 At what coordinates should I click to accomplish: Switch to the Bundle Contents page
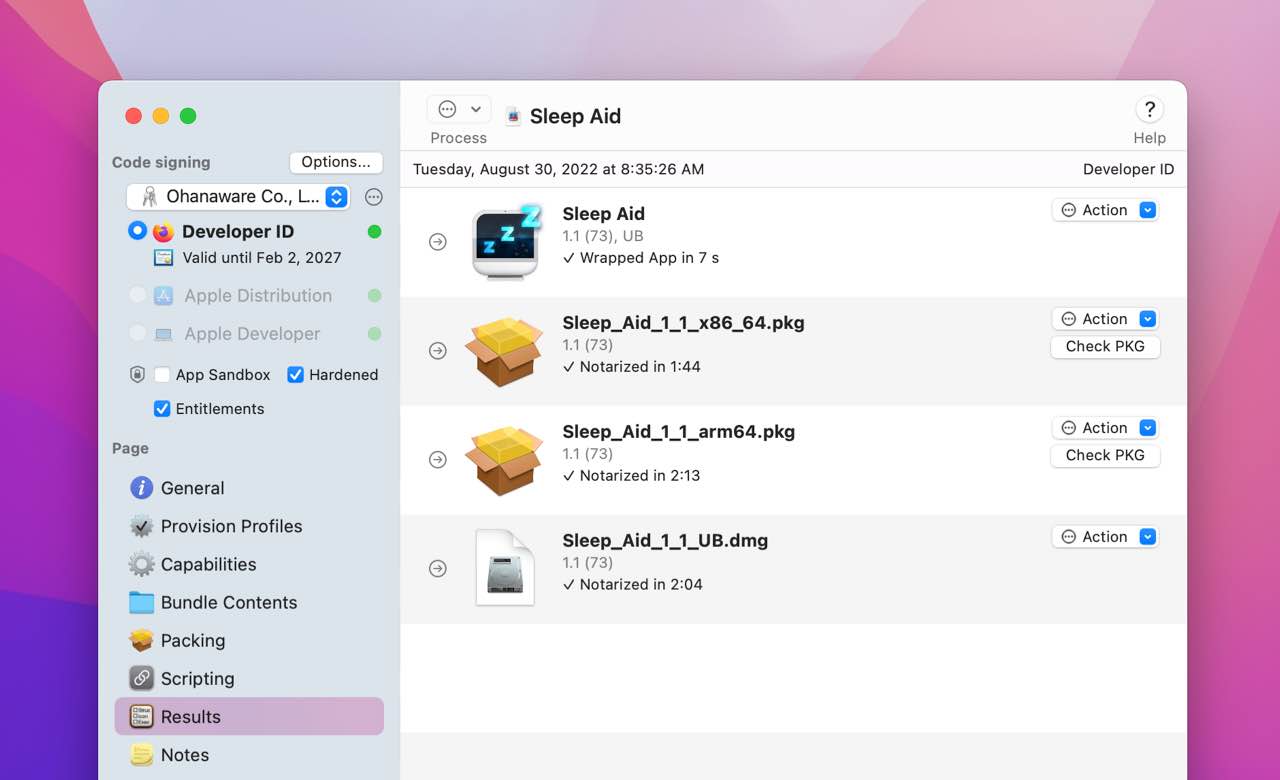click(228, 602)
